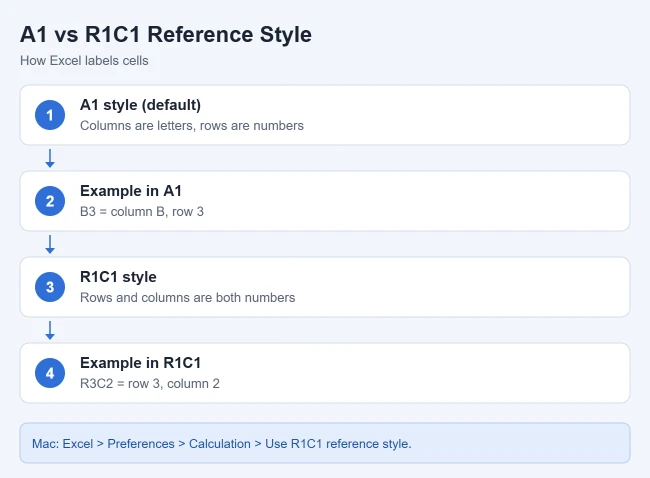This screenshot has width=650, height=478.
Task: Click the "Example in R1C1" heading
Action: click(141, 363)
